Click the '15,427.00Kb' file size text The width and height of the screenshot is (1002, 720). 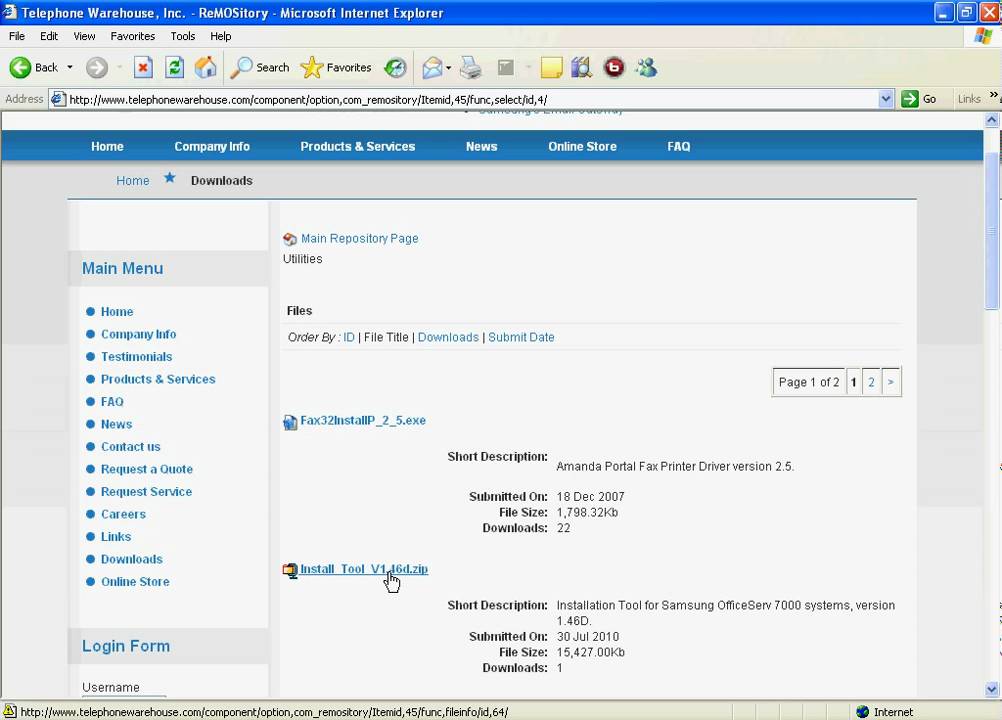[590, 652]
